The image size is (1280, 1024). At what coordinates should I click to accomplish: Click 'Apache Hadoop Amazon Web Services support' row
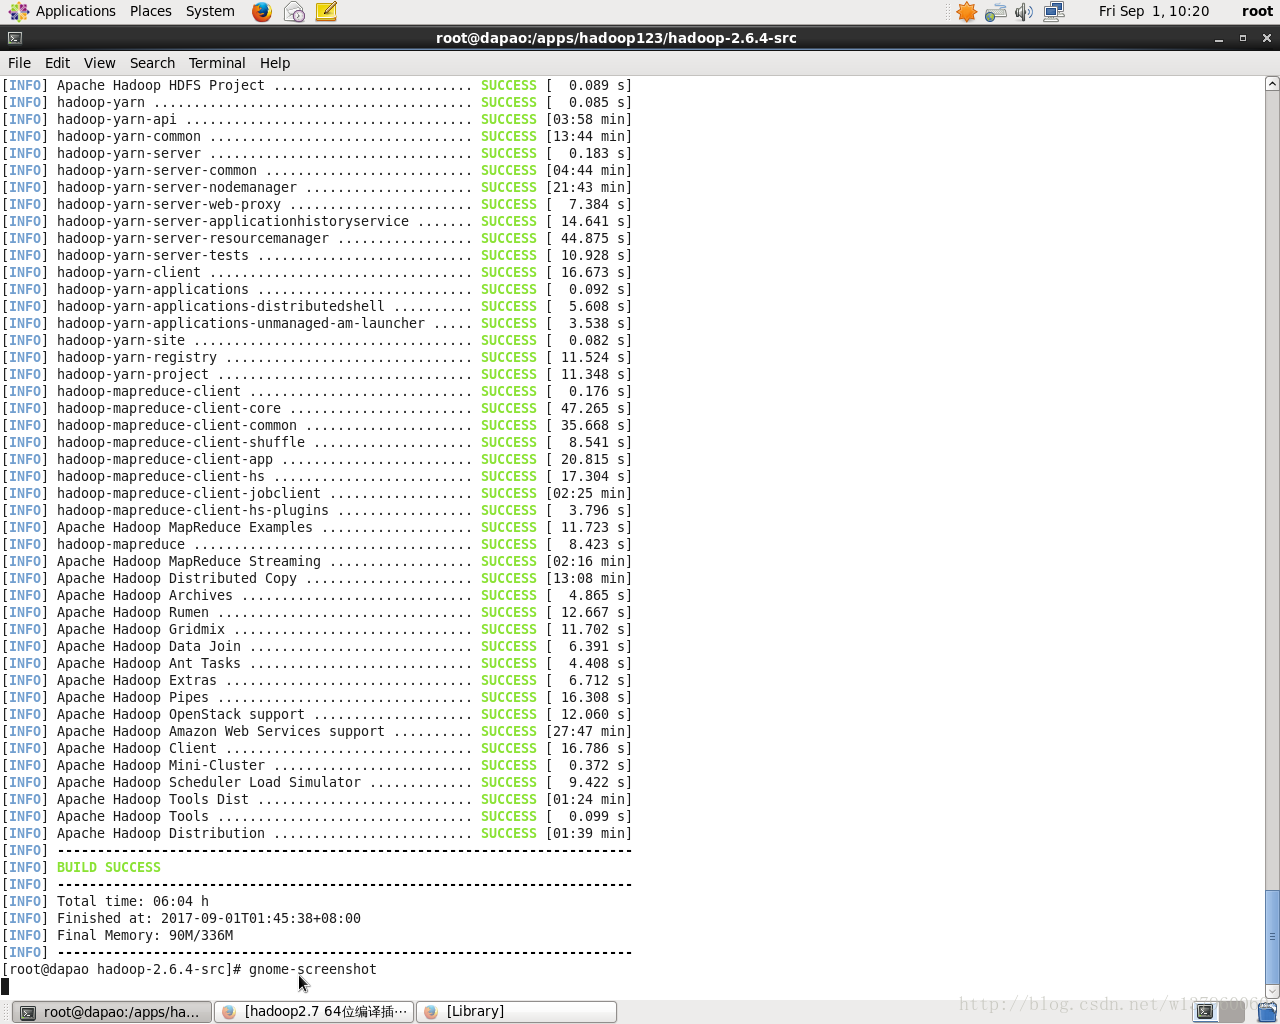[317, 731]
